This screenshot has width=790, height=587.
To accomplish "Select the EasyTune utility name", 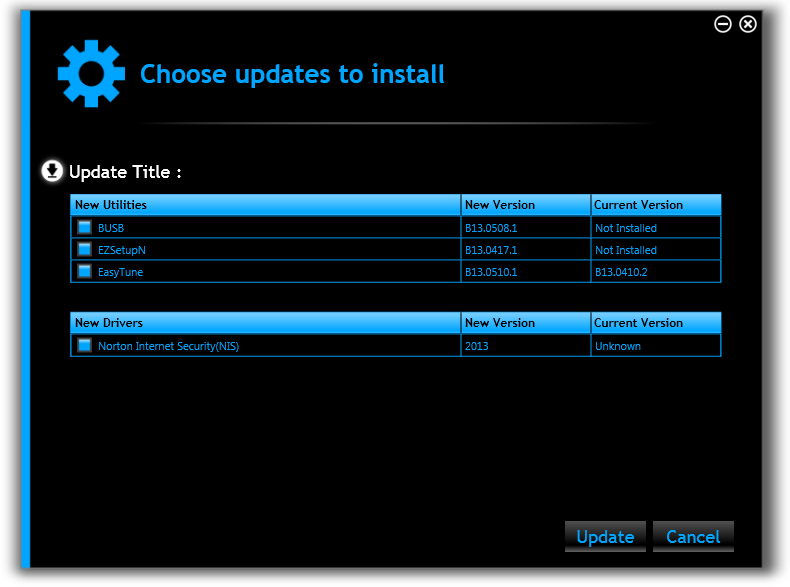I will (x=120, y=273).
